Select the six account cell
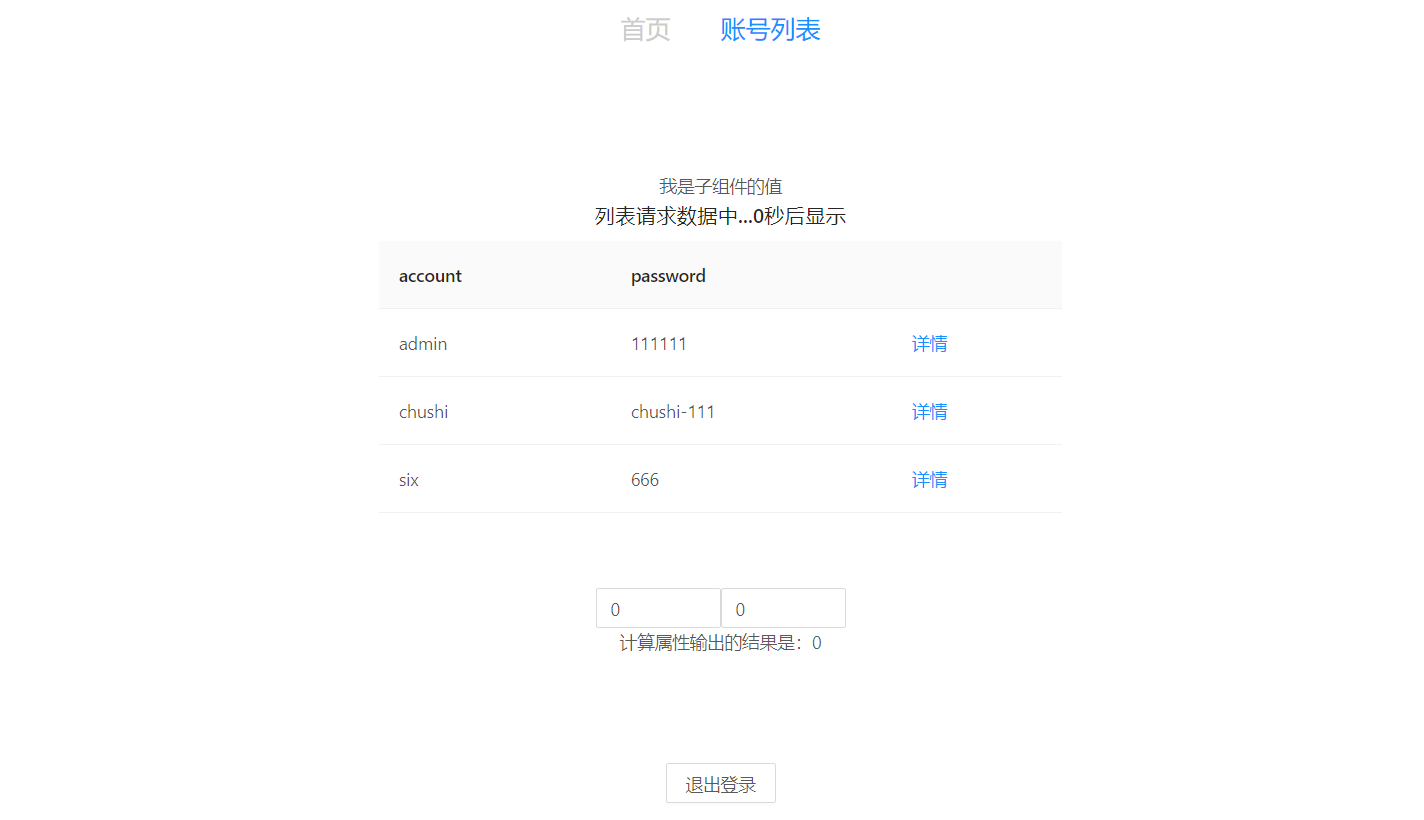Image resolution: width=1424 pixels, height=820 pixels. (x=495, y=480)
